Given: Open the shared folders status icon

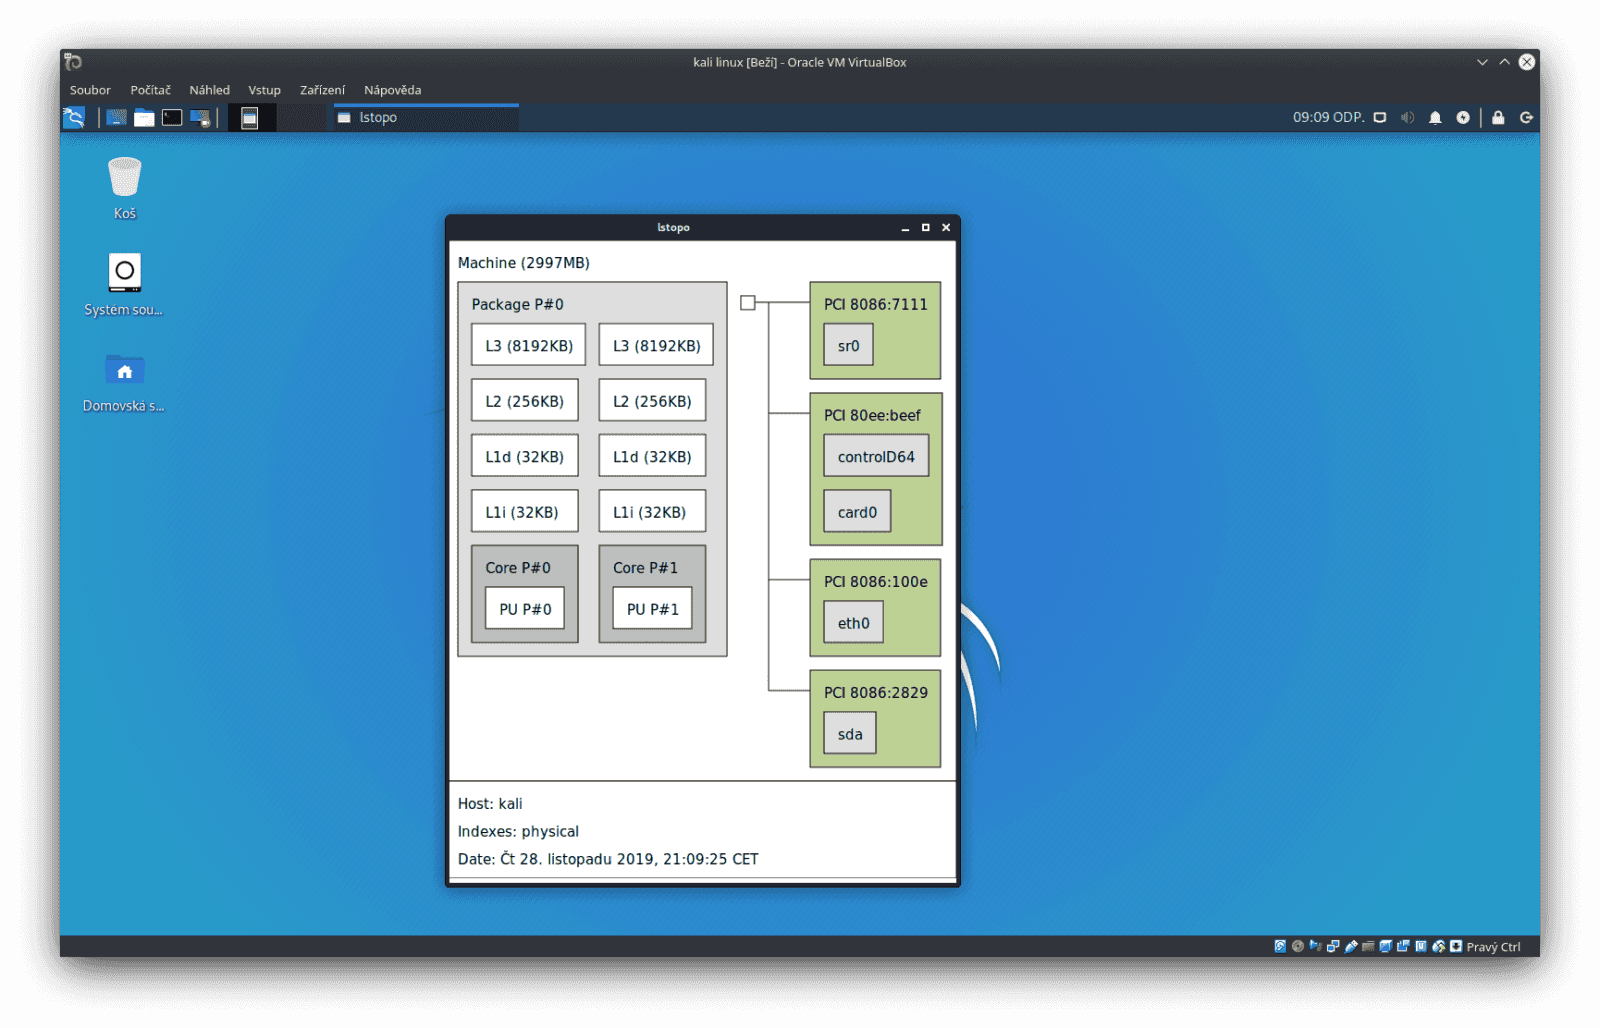Looking at the screenshot, I should (1368, 946).
